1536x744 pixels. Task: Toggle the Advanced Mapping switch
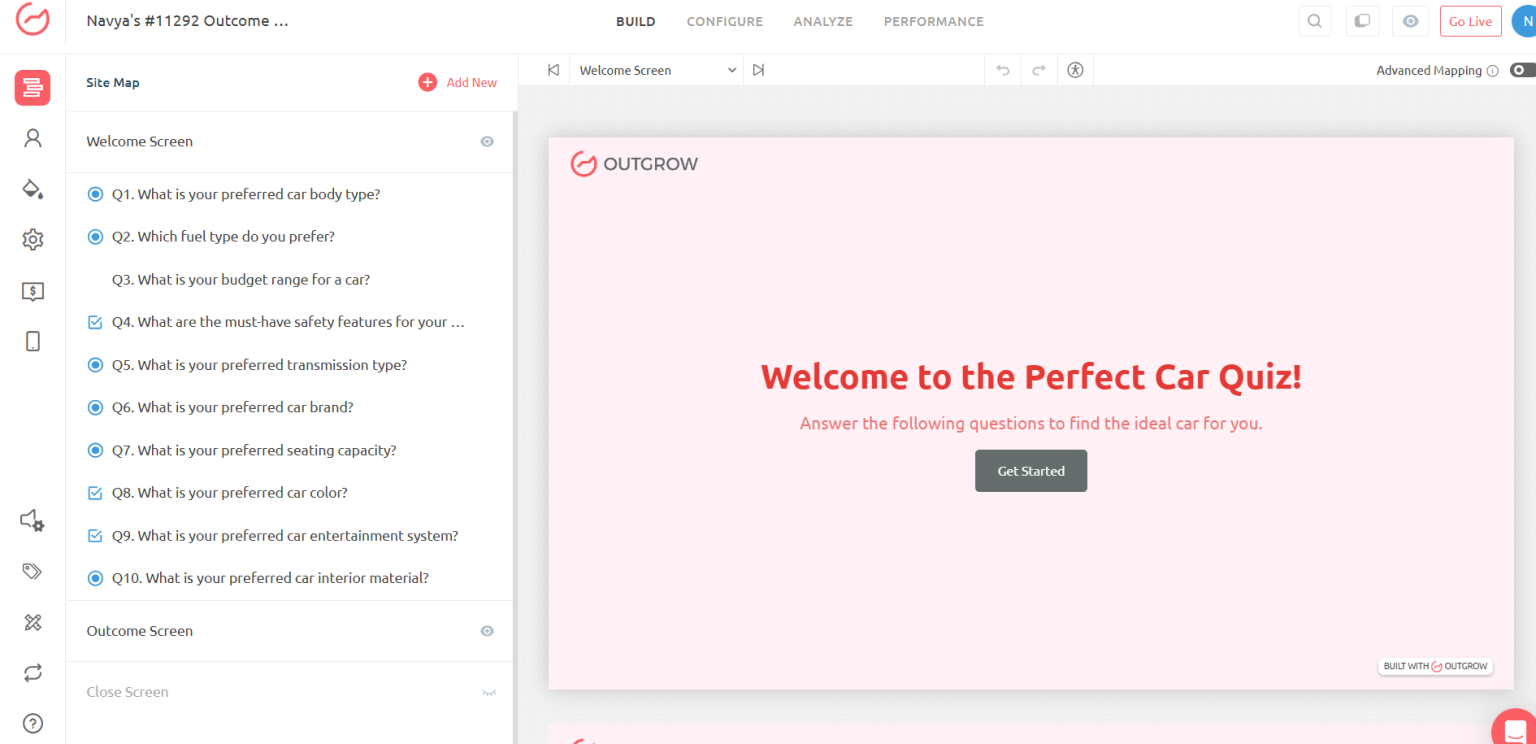(x=1522, y=70)
